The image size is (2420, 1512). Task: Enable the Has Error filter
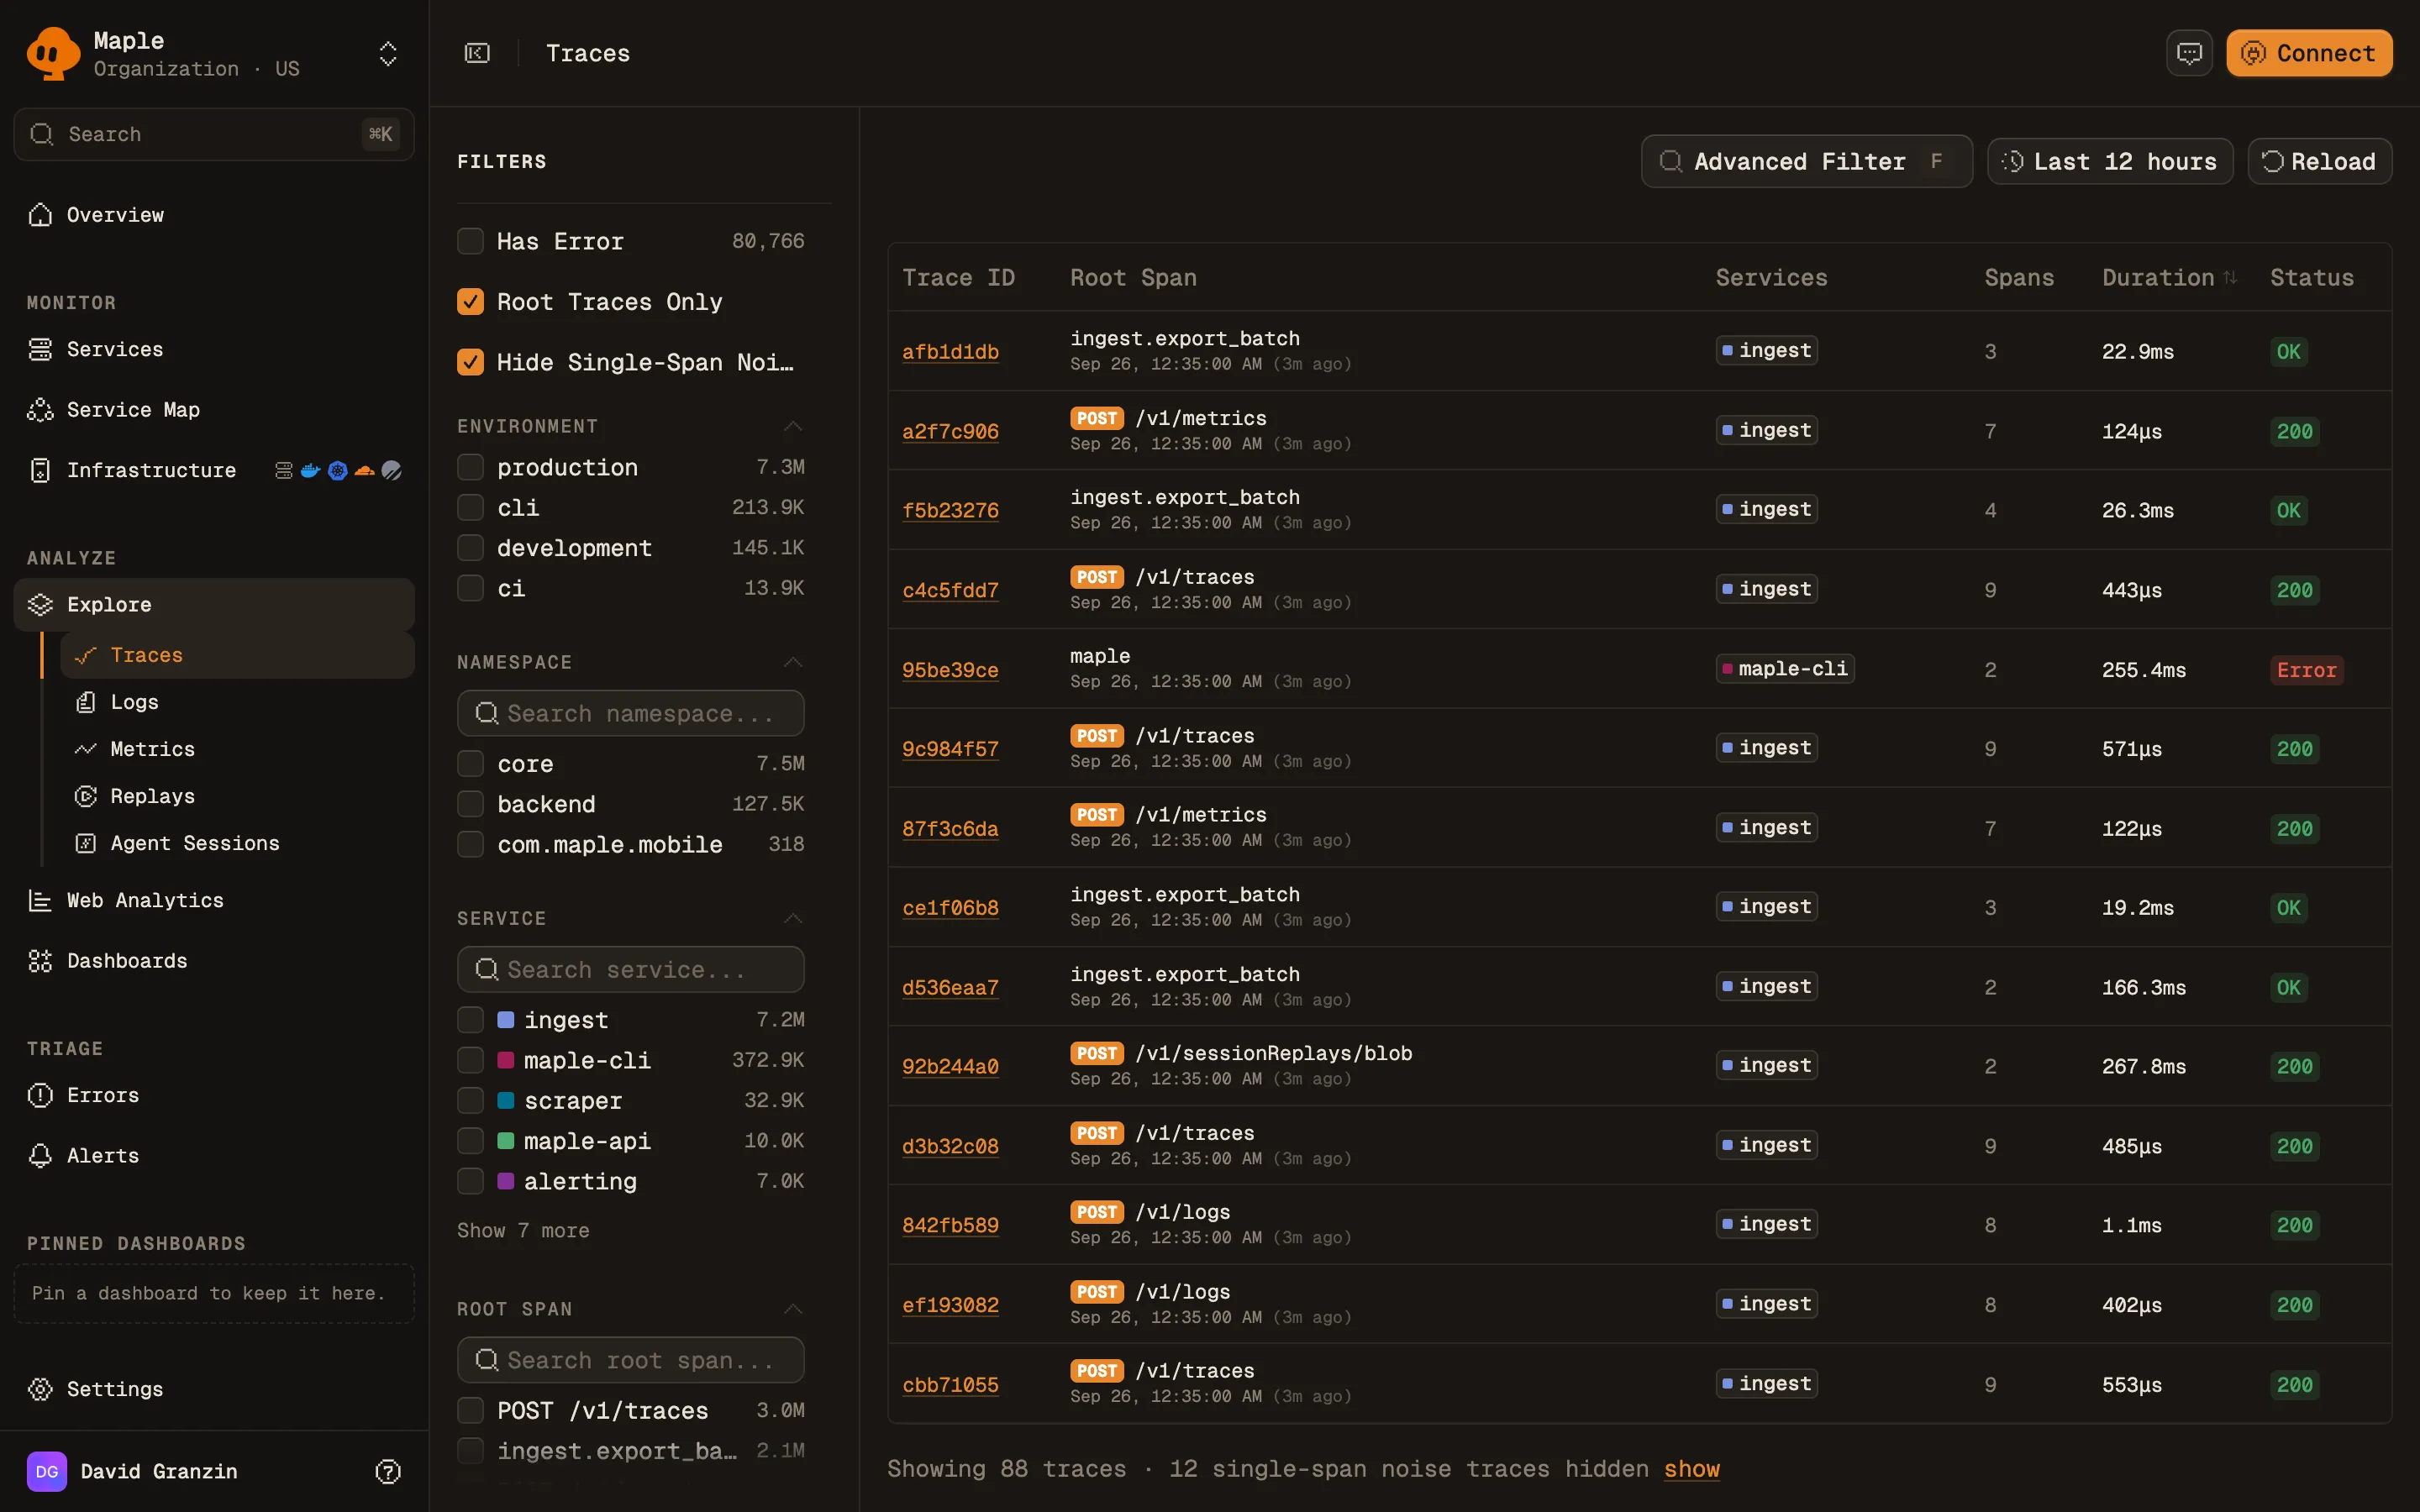470,241
